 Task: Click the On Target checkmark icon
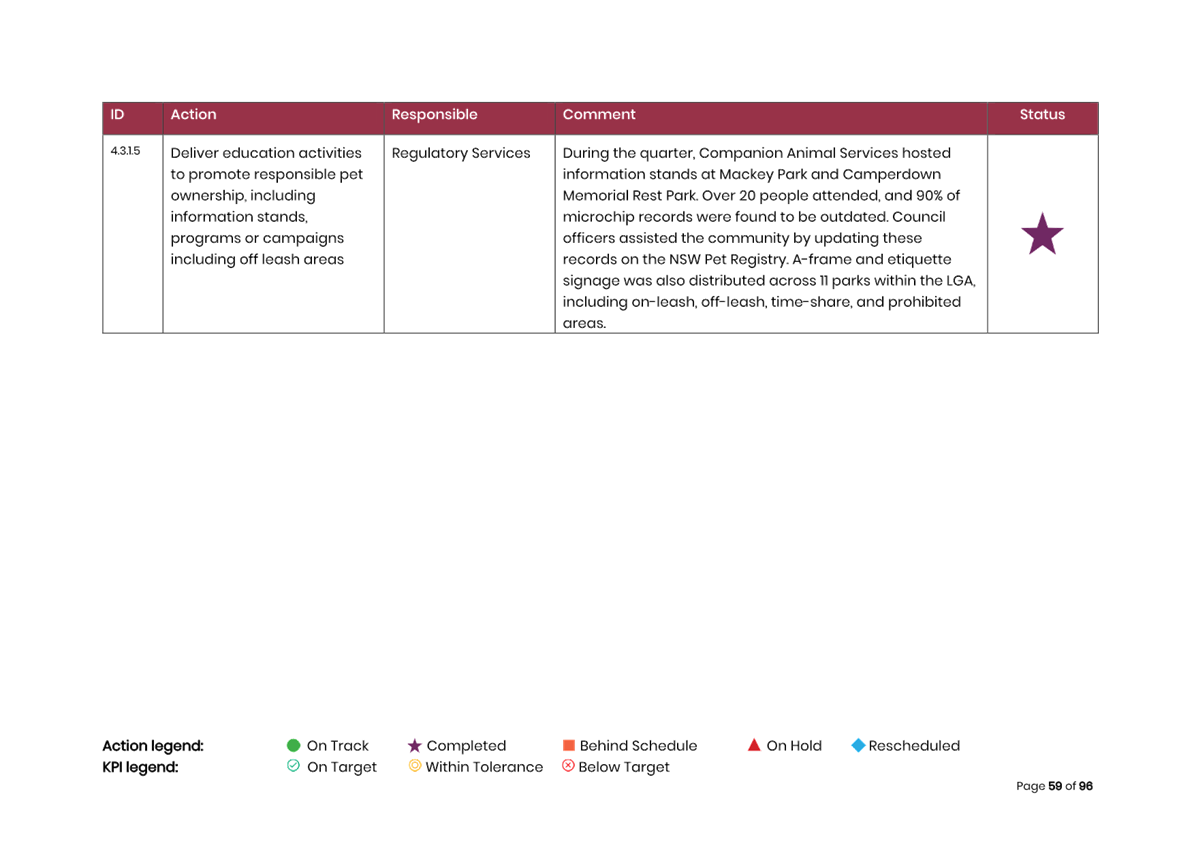[x=293, y=766]
